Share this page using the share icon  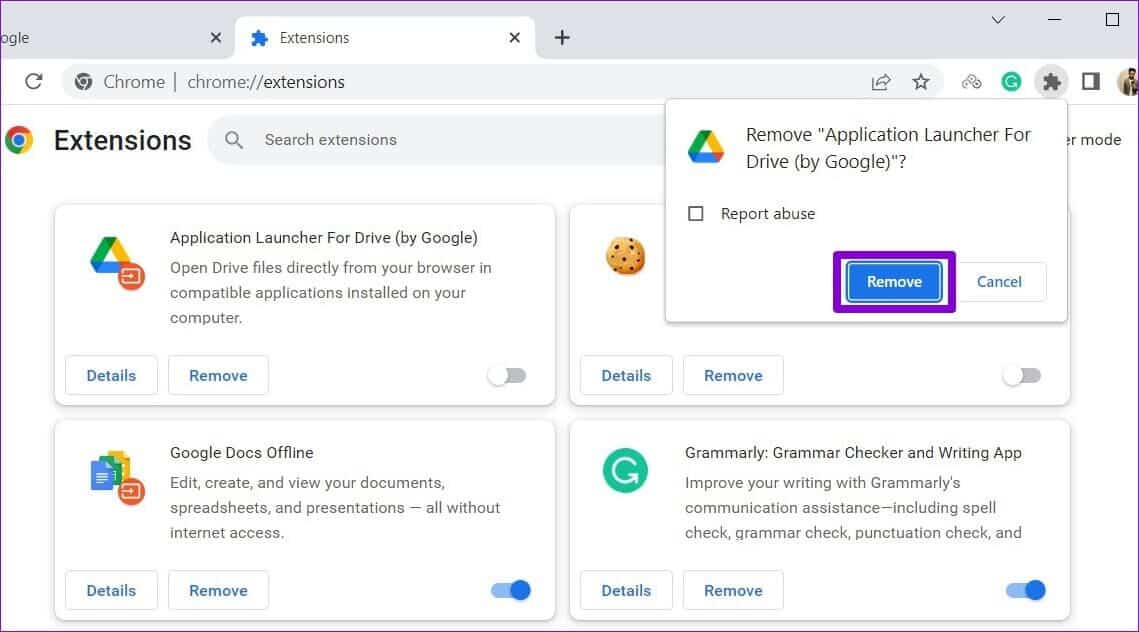tap(880, 81)
